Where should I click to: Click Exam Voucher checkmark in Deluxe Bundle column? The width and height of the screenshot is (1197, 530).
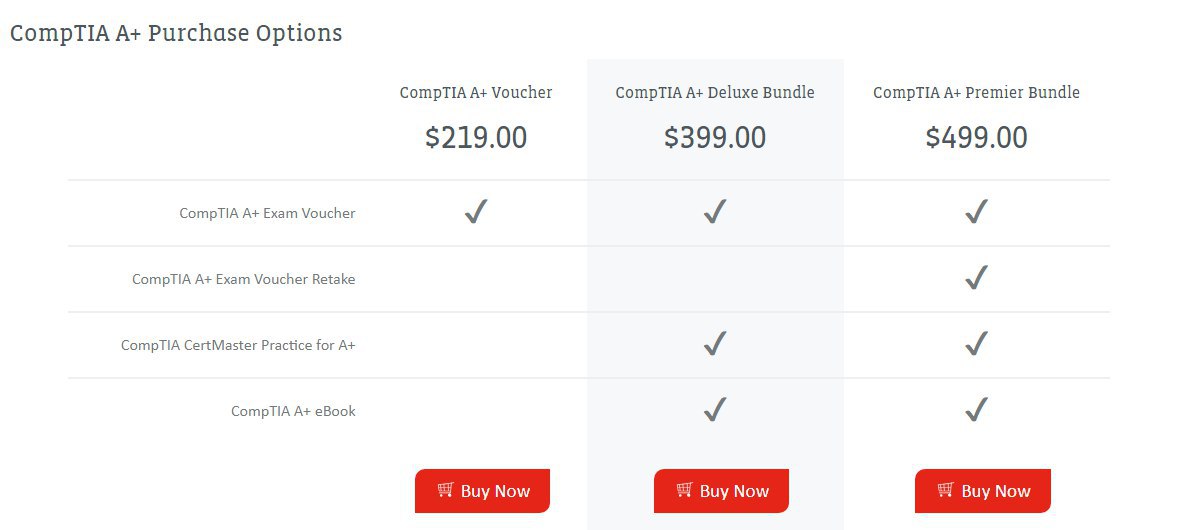(714, 212)
